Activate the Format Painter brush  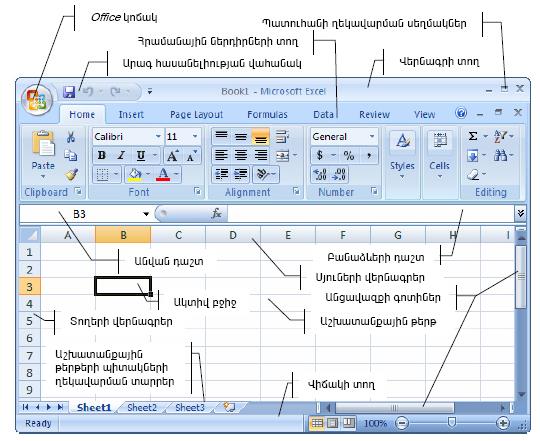point(71,175)
